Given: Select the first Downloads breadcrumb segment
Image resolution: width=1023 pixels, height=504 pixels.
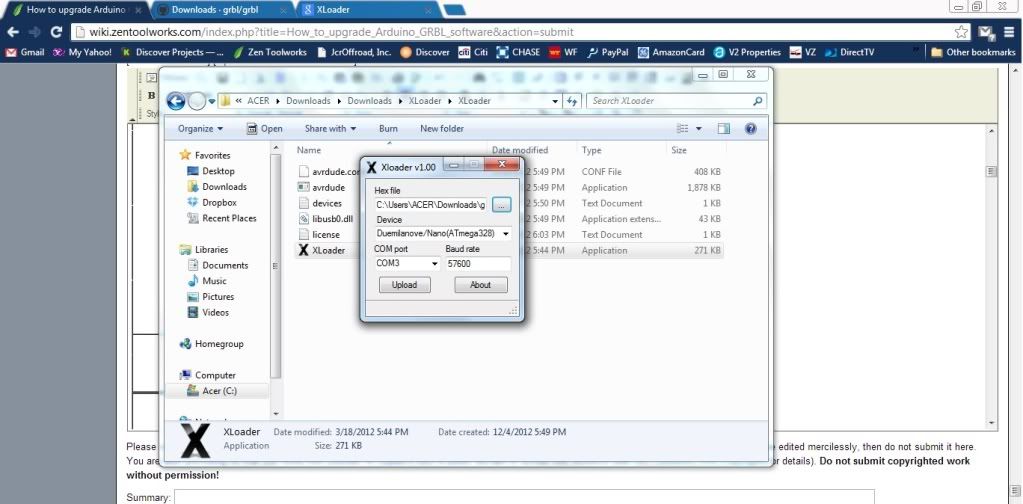Looking at the screenshot, I should coord(308,101).
